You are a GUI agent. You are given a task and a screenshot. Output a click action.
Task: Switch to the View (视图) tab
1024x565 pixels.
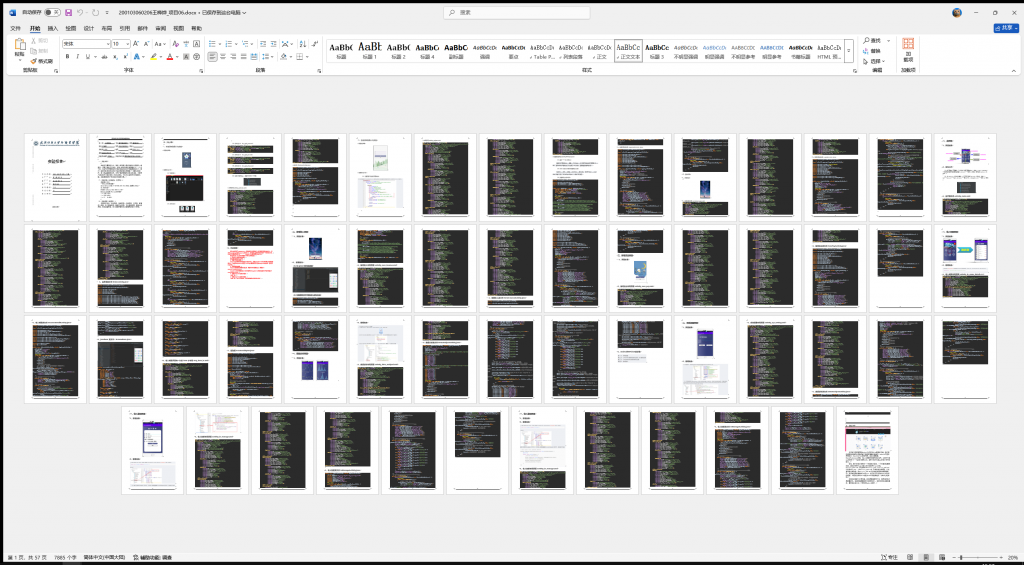[x=178, y=28]
